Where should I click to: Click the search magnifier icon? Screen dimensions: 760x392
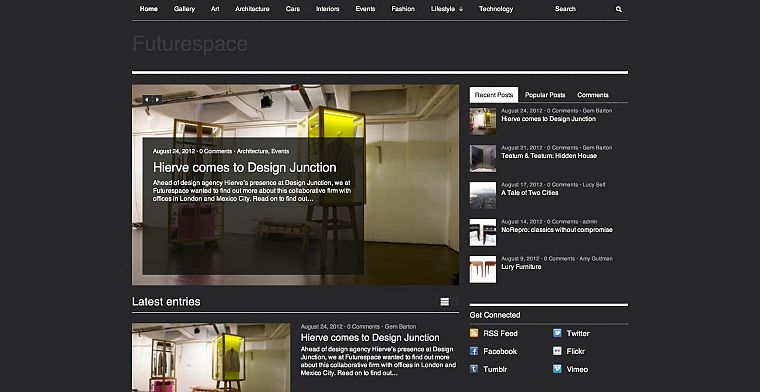pos(618,9)
